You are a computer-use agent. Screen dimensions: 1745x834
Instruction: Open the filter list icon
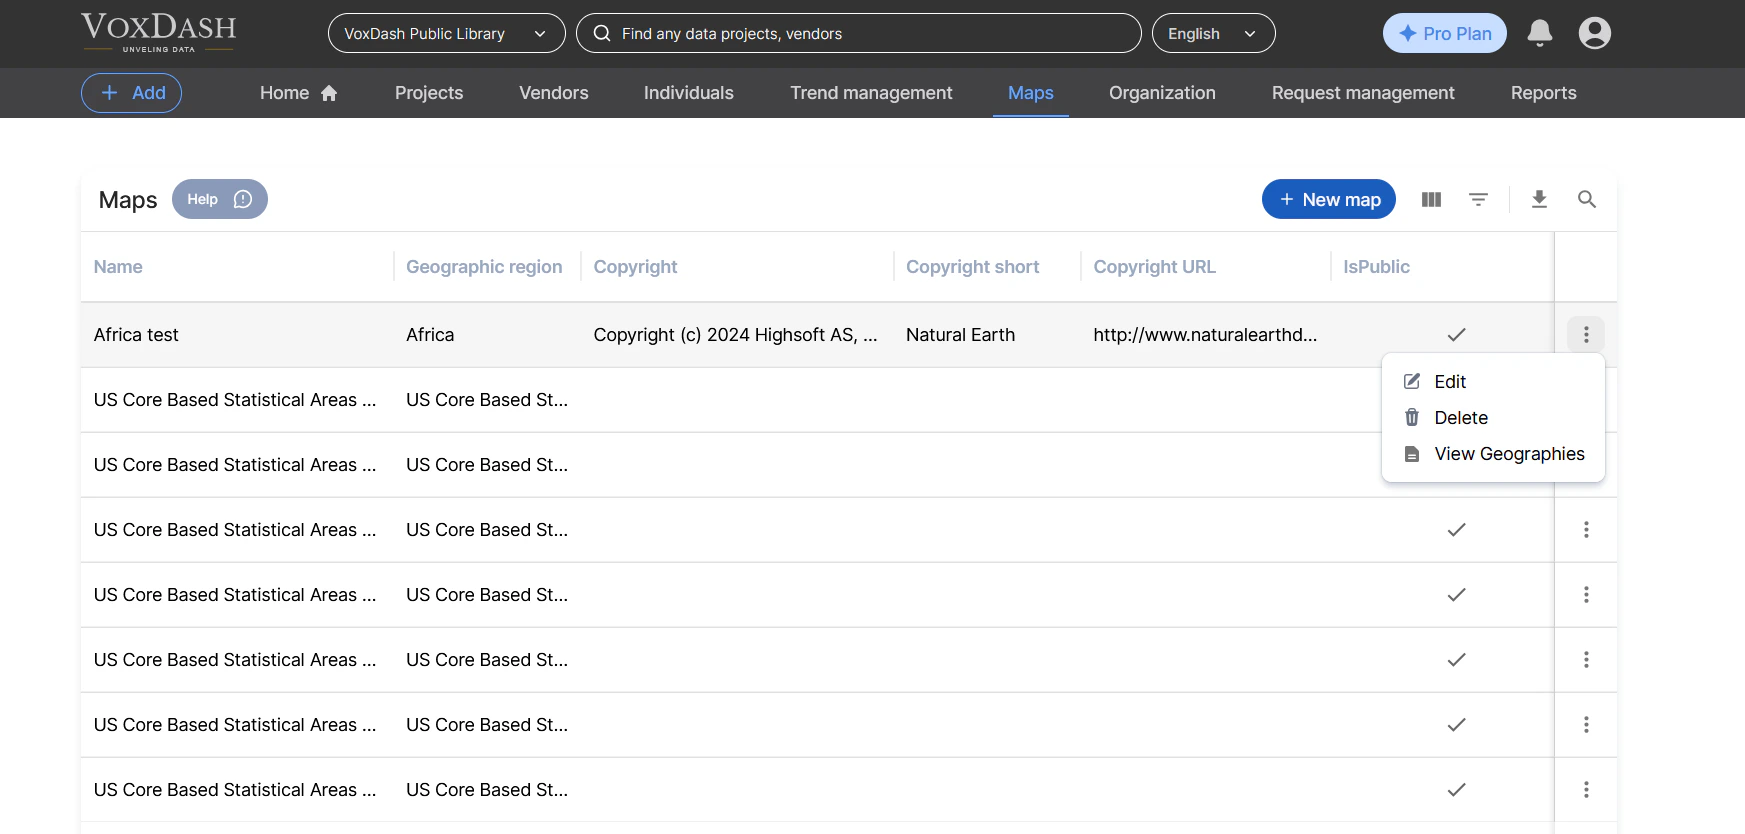pyautogui.click(x=1478, y=199)
